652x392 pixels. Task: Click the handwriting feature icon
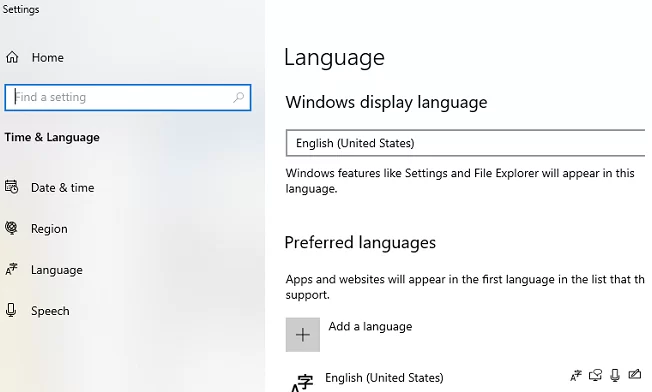635,375
